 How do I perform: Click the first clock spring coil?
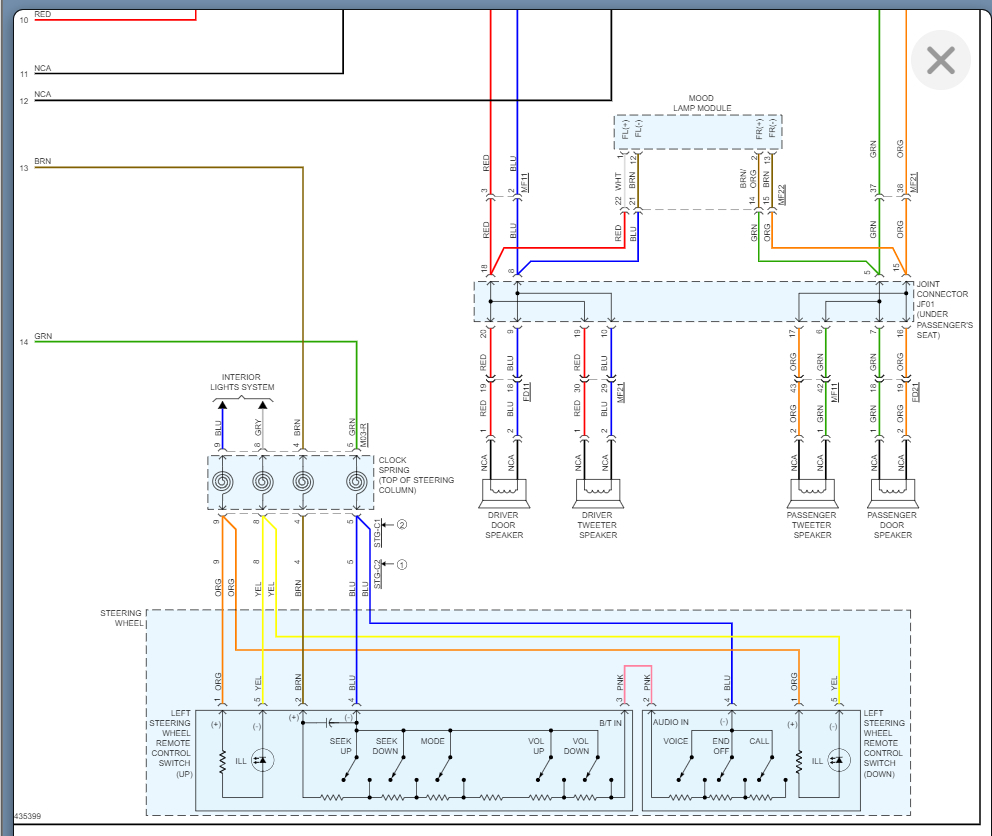[223, 482]
